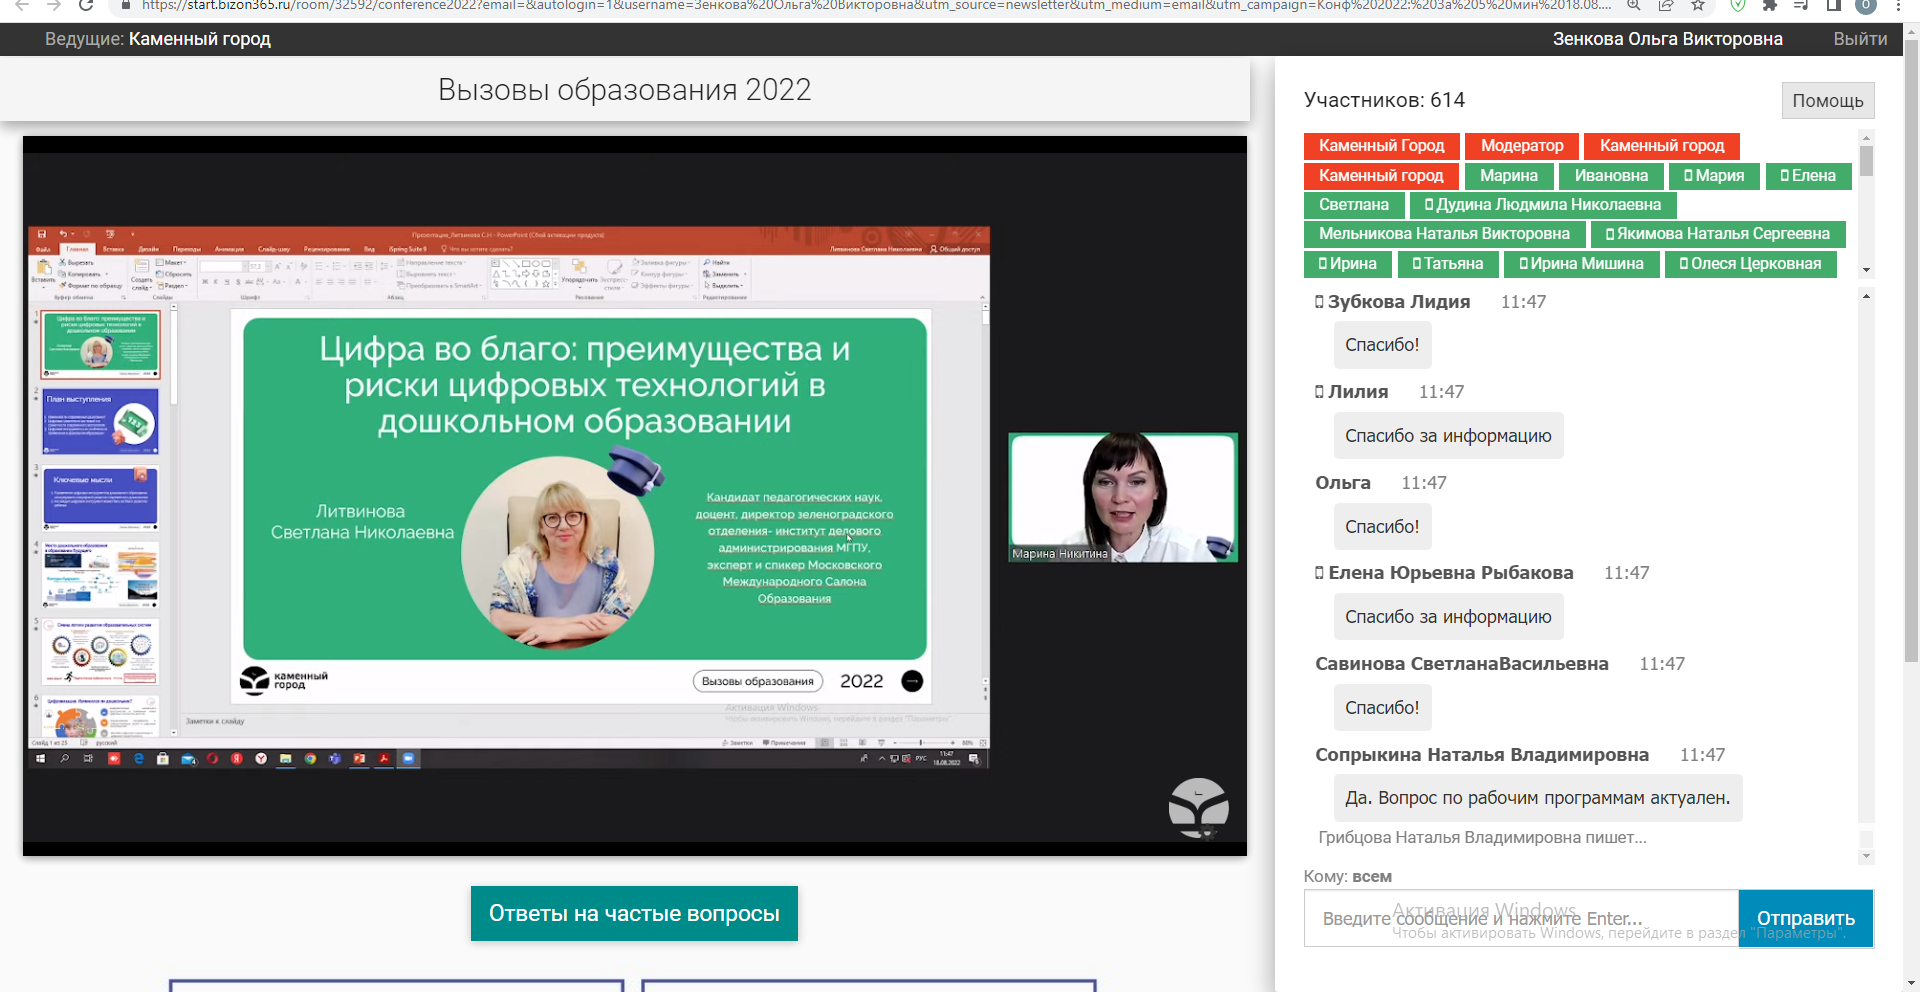The image size is (1920, 992).
Task: Click the Каменный город logo watermark on video
Action: pyautogui.click(x=1198, y=807)
